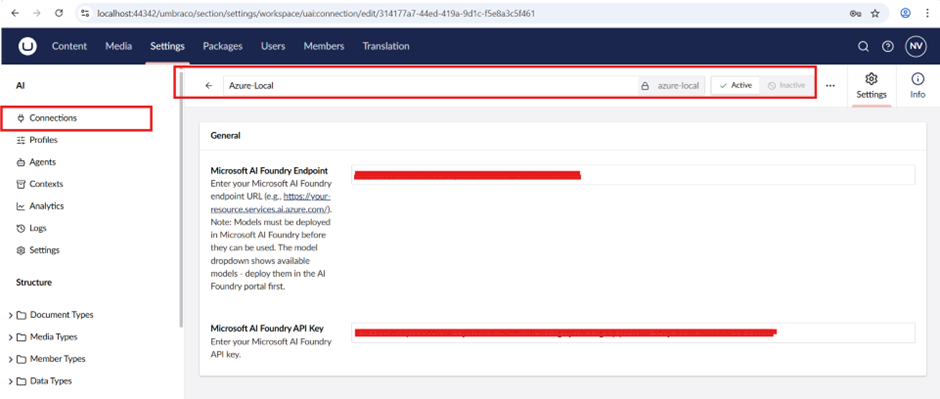Viewport: 940px width, 399px height.
Task: Expand the Document Types tree
Action: pyautogui.click(x=10, y=315)
